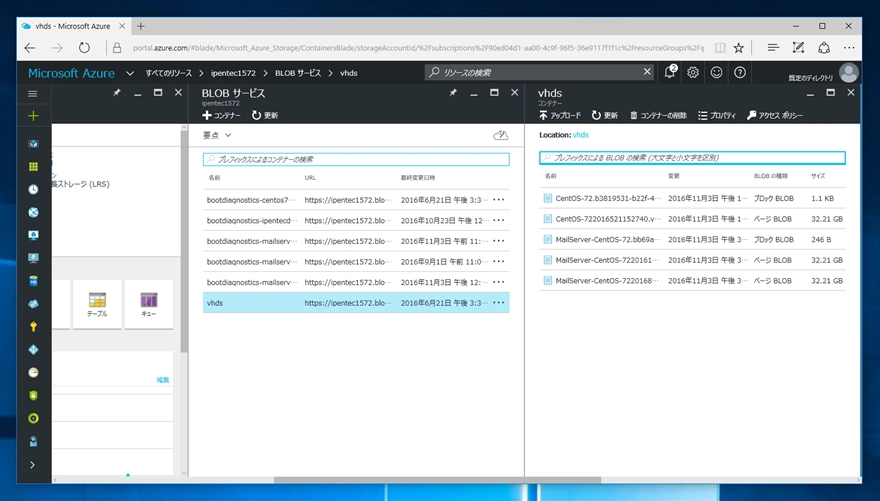Open the clock Recent sidebar icon
The image size is (880, 501).
coord(33,190)
